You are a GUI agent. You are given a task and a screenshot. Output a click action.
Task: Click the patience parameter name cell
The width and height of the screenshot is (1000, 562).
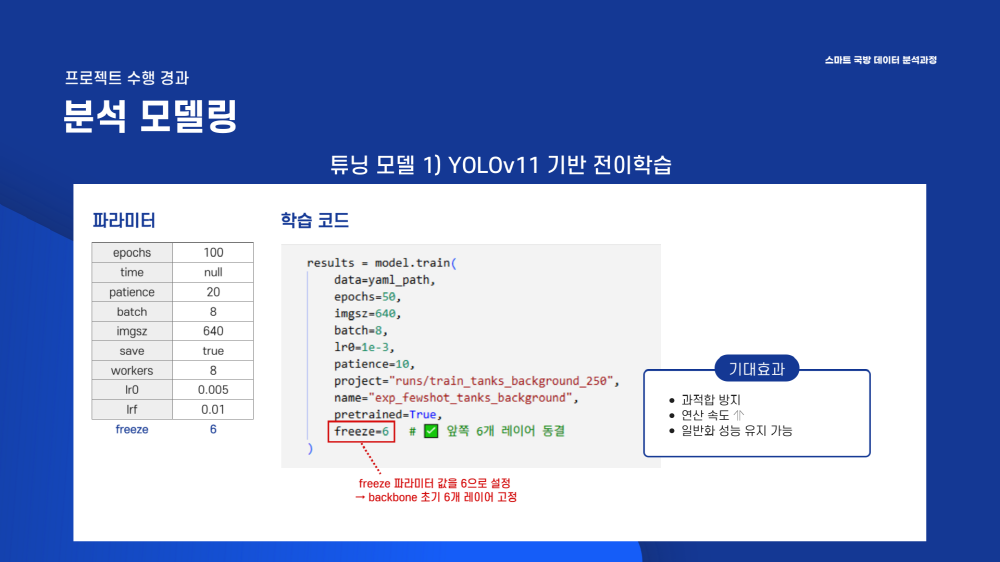(132, 292)
